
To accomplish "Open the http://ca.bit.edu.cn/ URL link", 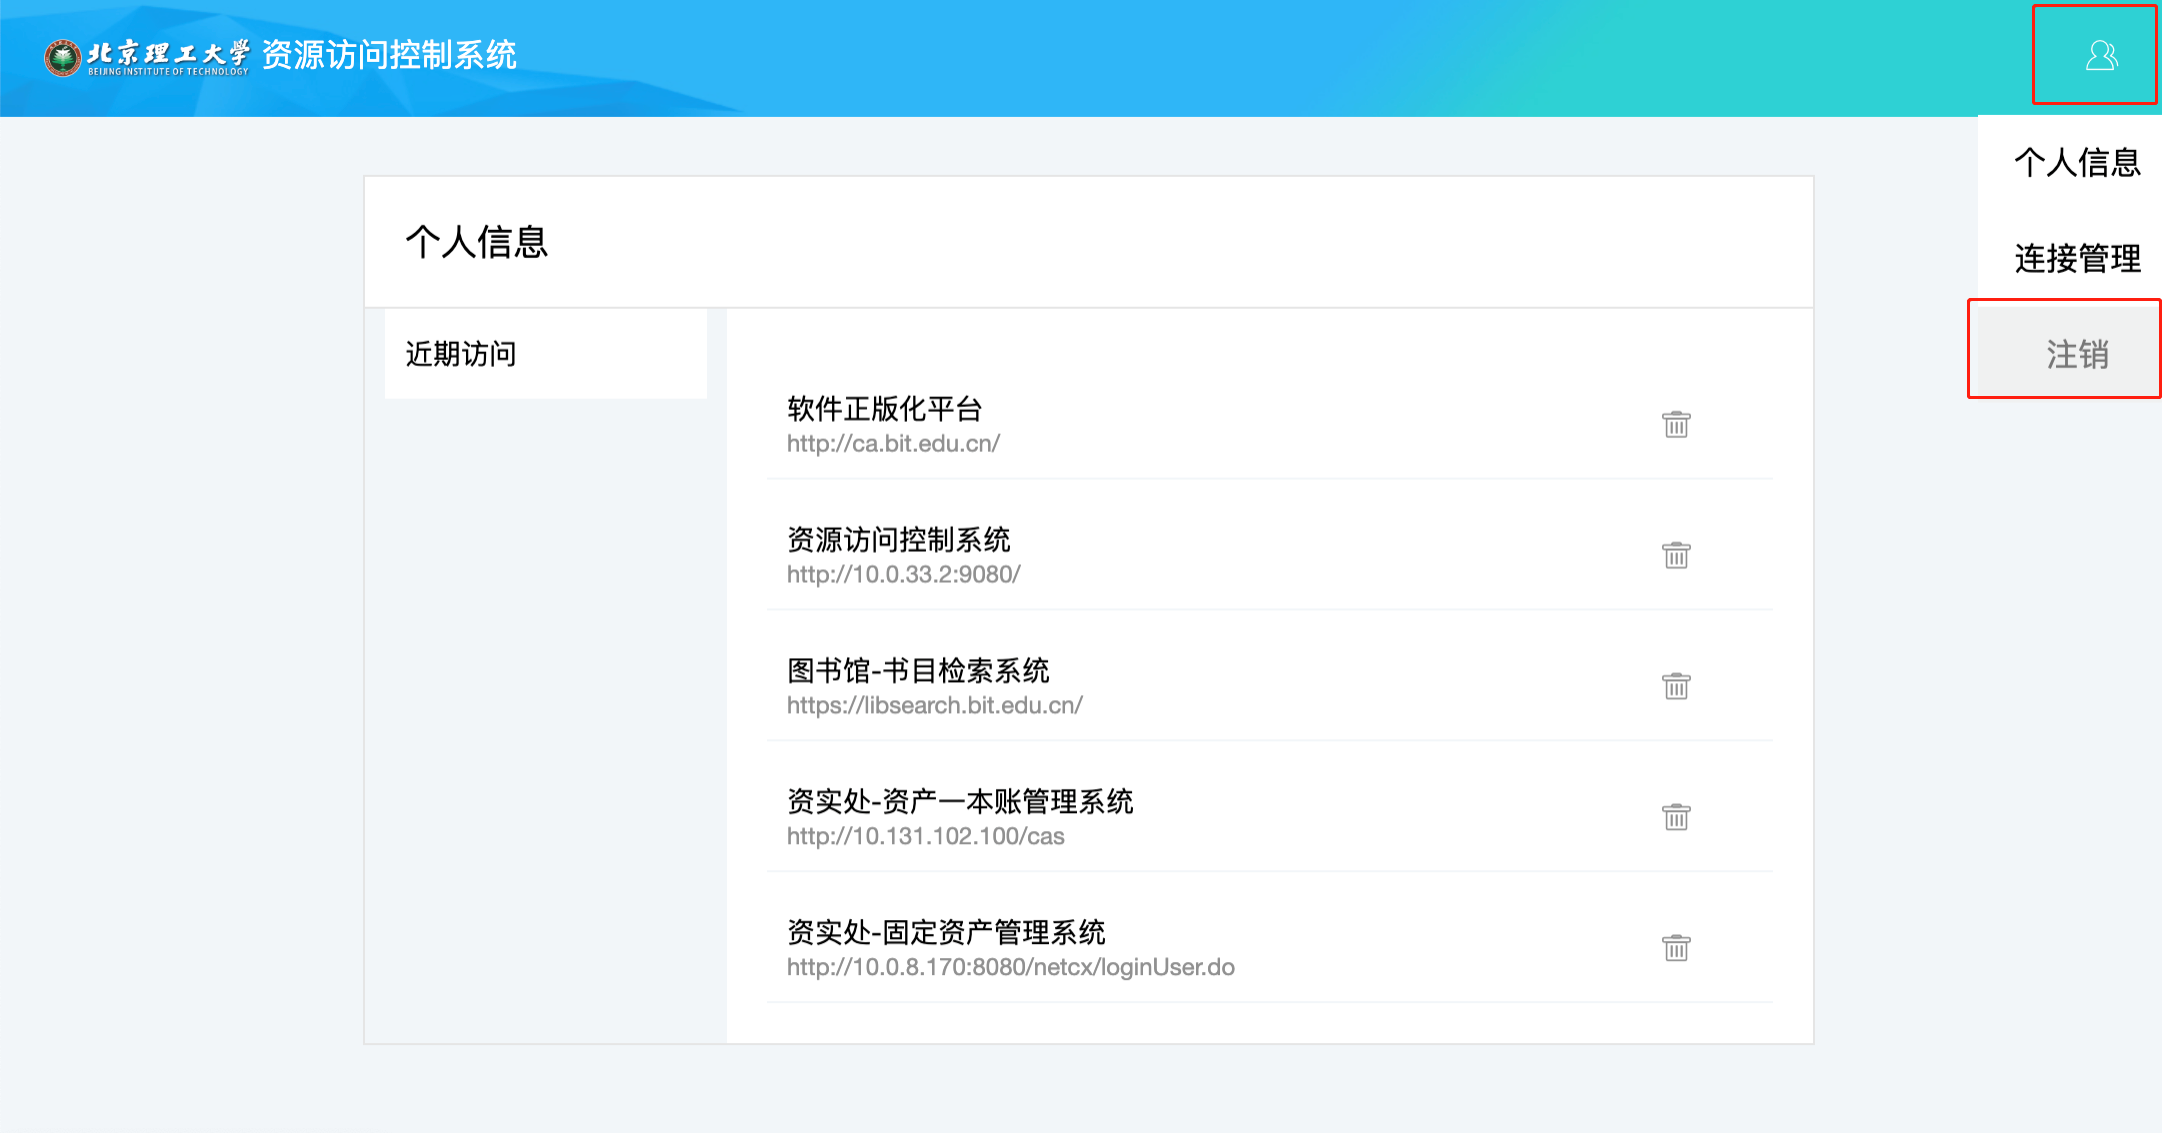I will coord(893,444).
